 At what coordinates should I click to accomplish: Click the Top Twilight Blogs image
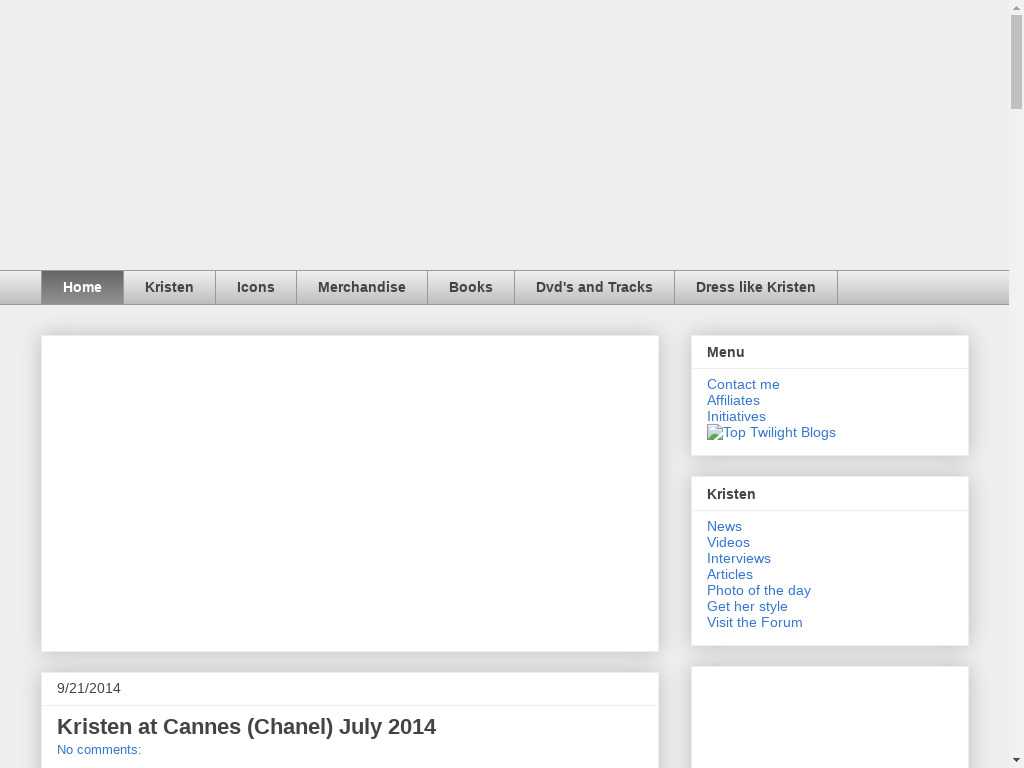(x=771, y=432)
